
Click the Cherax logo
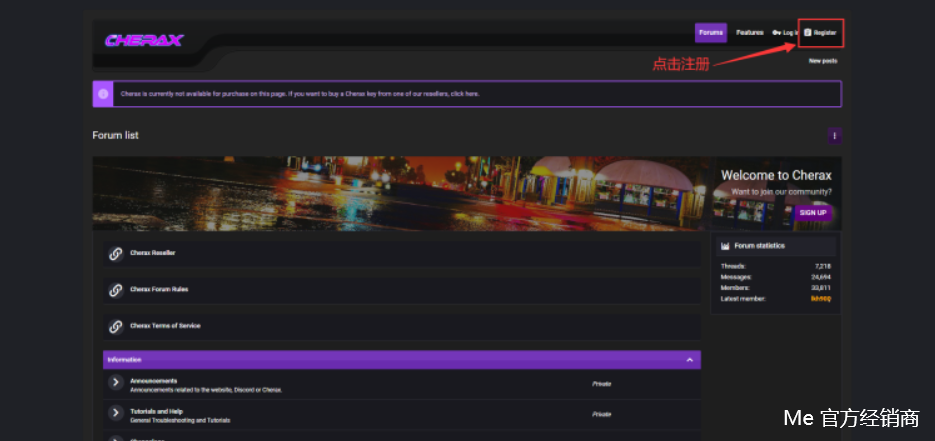144,41
